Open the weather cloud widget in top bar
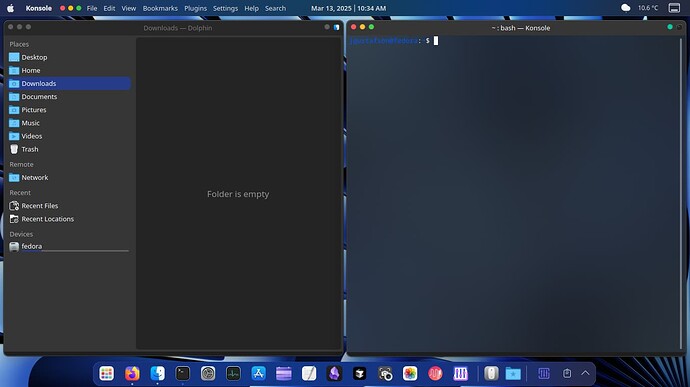Image resolution: width=690 pixels, height=387 pixels. (x=625, y=8)
